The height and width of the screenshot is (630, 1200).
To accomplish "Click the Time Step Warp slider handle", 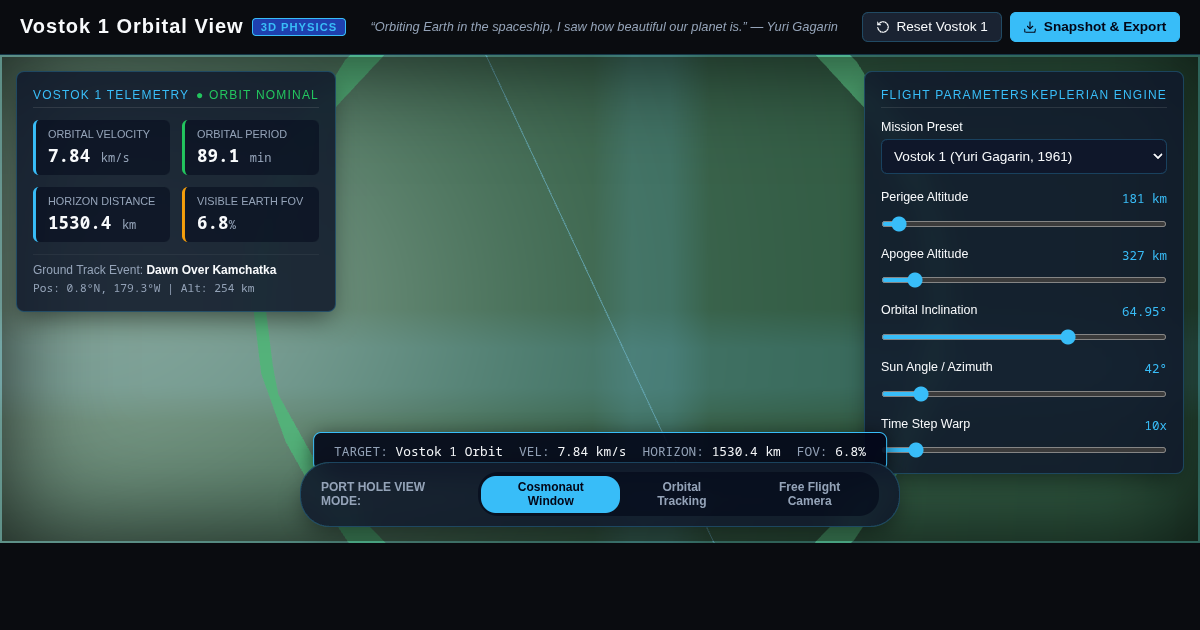I will point(916,450).
